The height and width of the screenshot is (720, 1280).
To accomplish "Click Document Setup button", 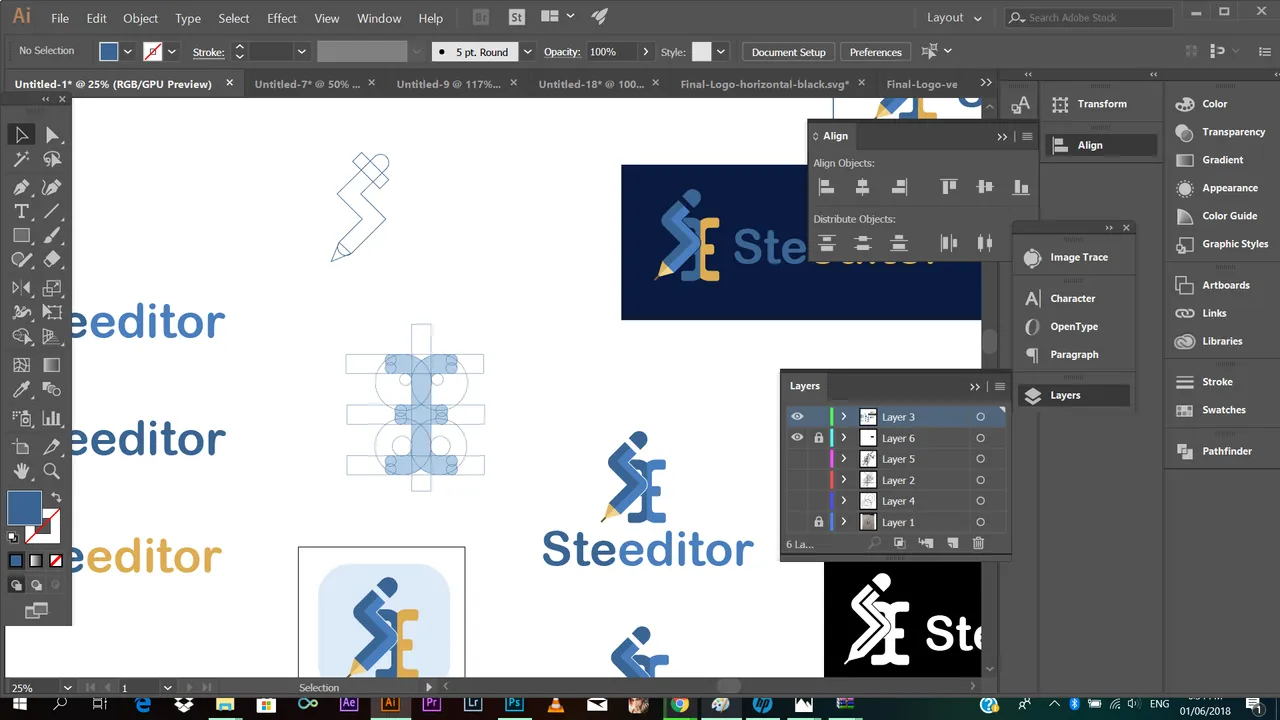I will pyautogui.click(x=789, y=52).
